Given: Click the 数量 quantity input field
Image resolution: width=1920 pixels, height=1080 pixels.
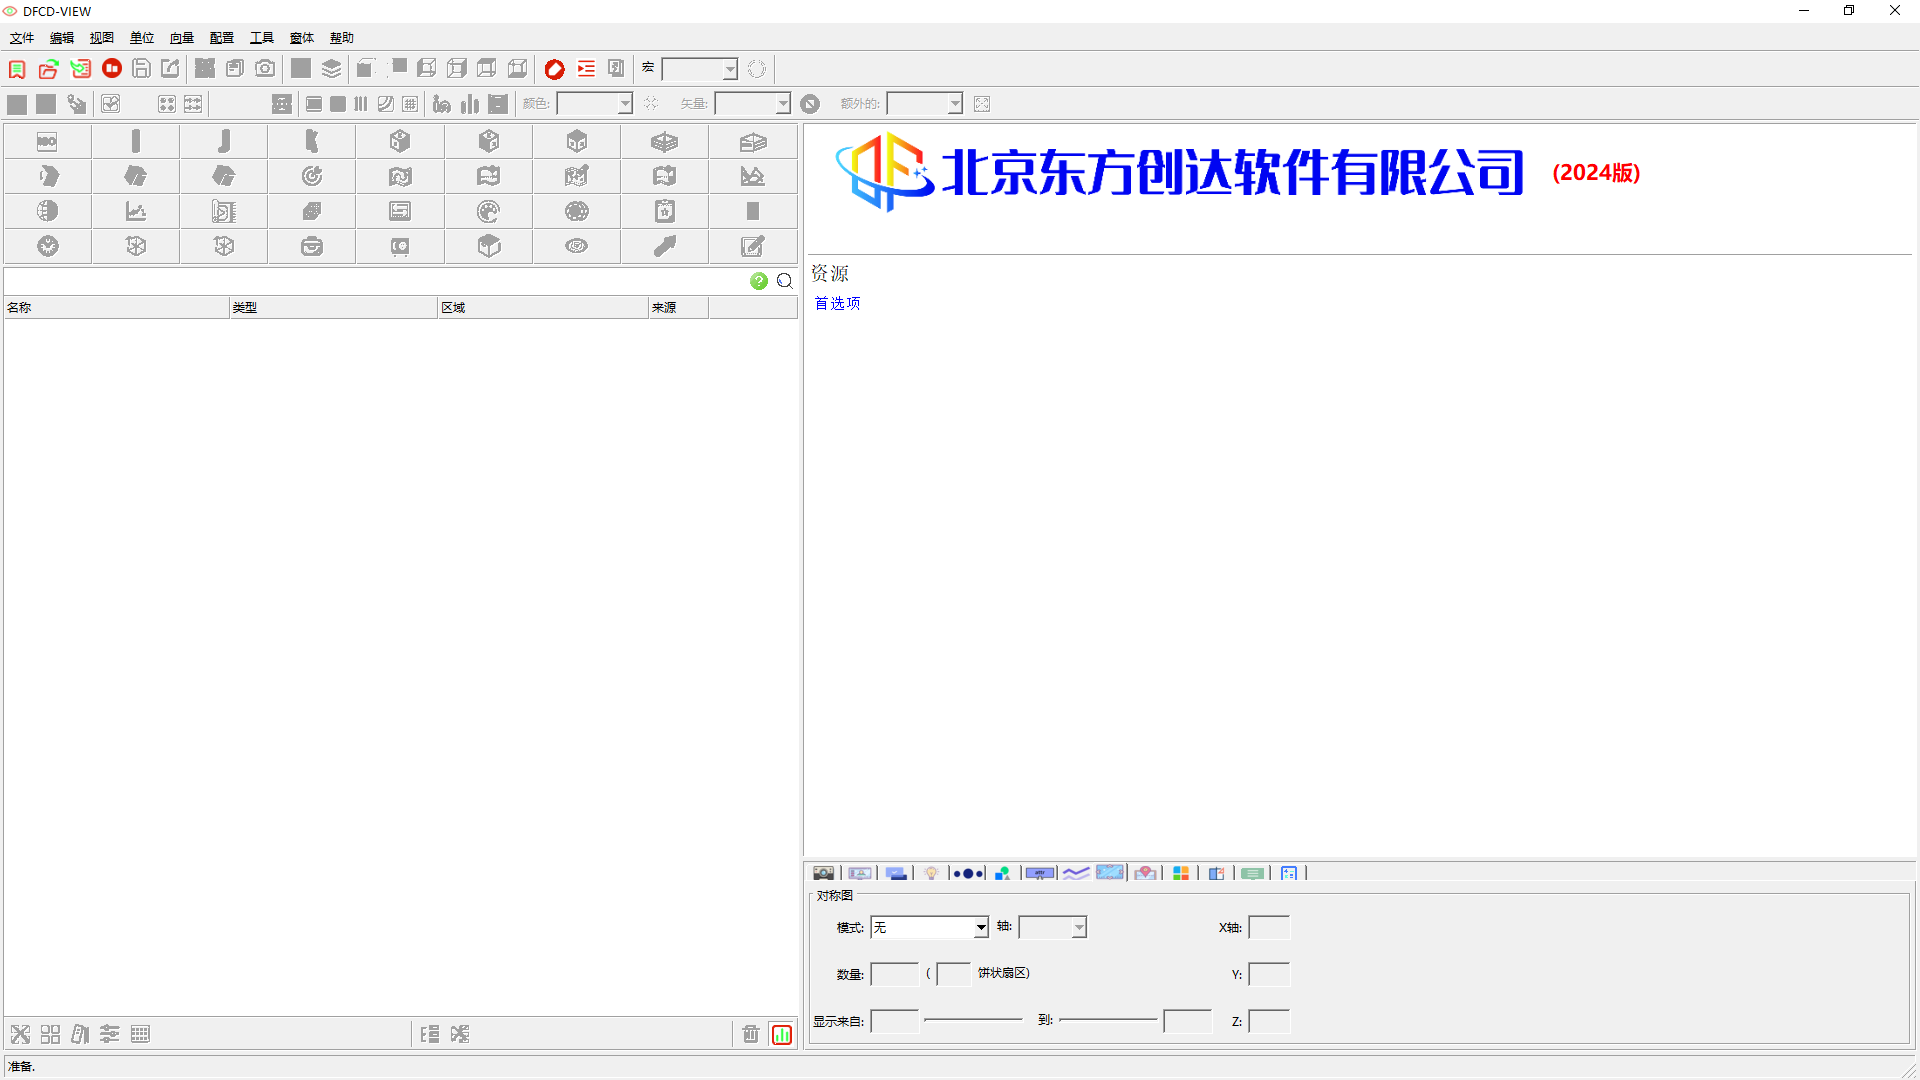Looking at the screenshot, I should pos(894,974).
